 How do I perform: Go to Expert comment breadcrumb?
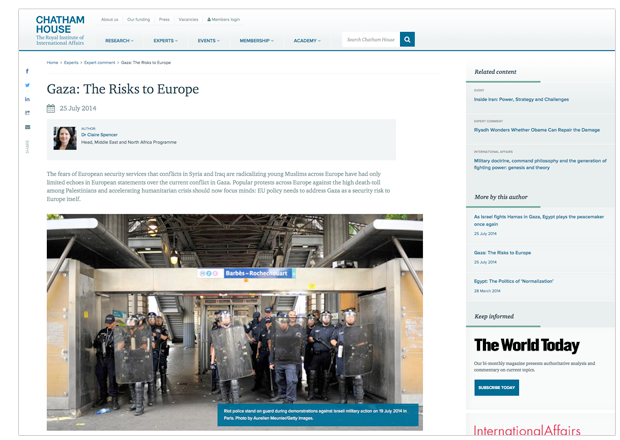tap(109, 63)
